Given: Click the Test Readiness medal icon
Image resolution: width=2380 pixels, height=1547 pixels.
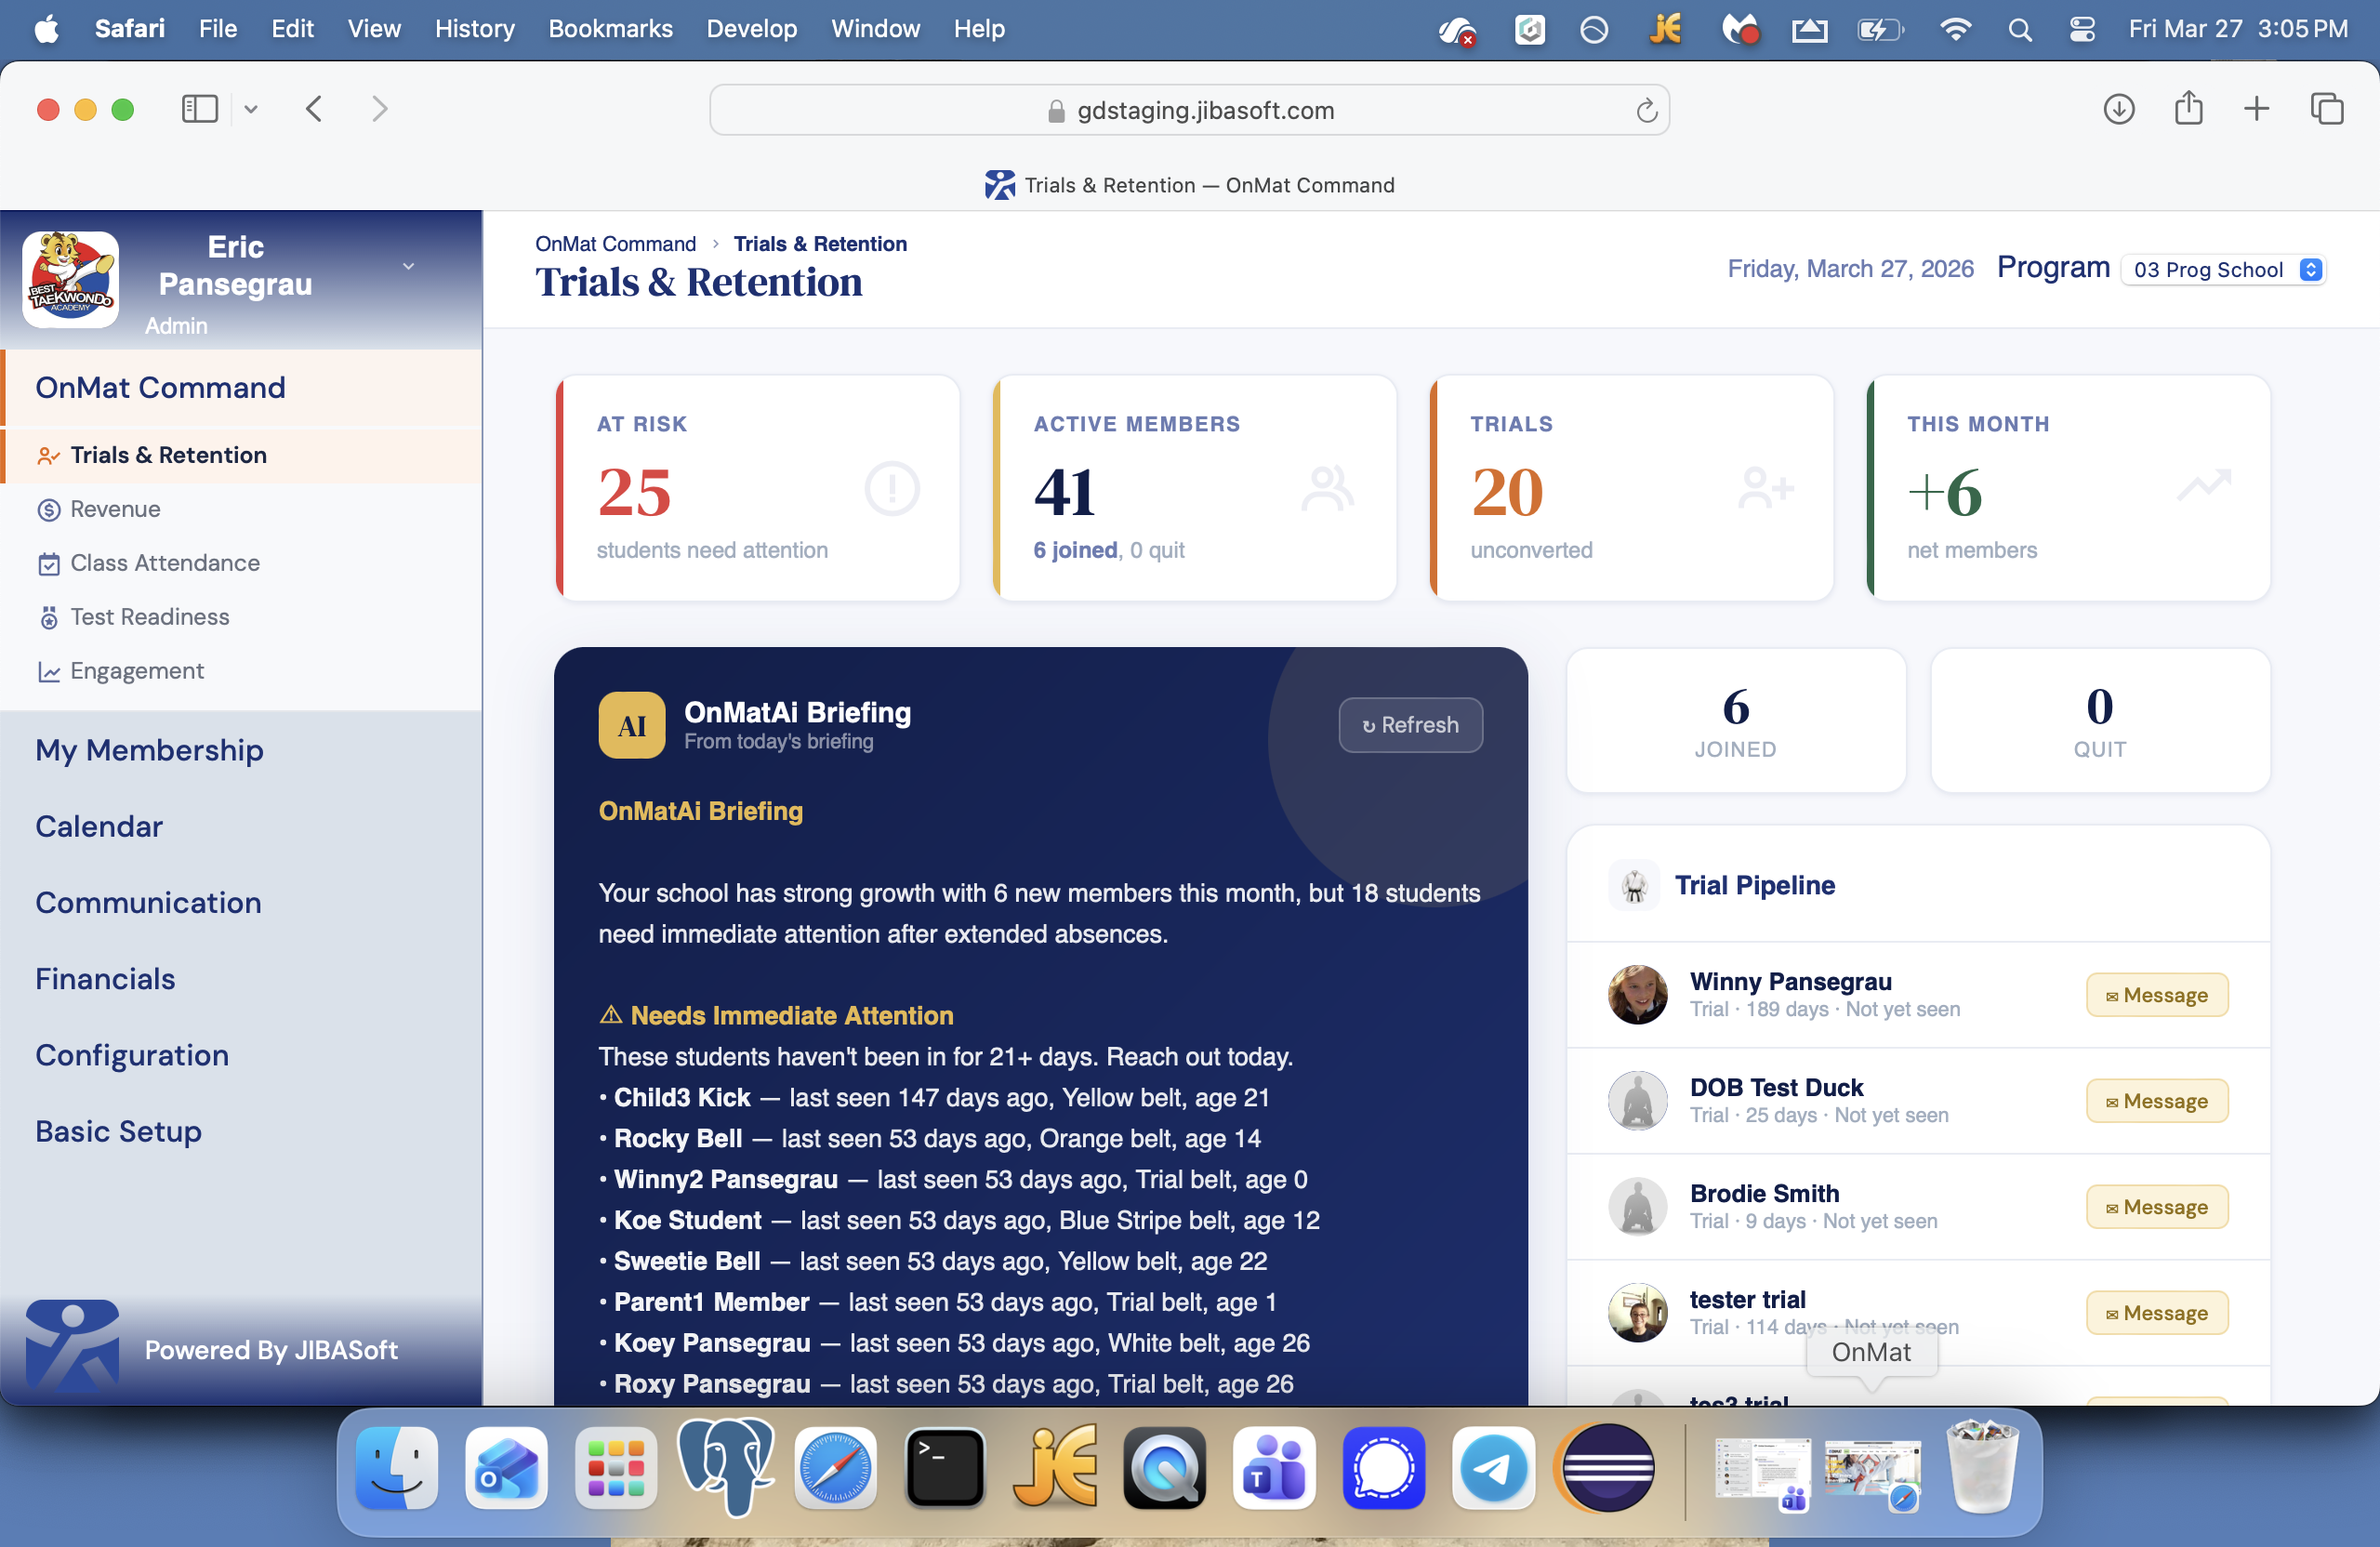Looking at the screenshot, I should 48,618.
